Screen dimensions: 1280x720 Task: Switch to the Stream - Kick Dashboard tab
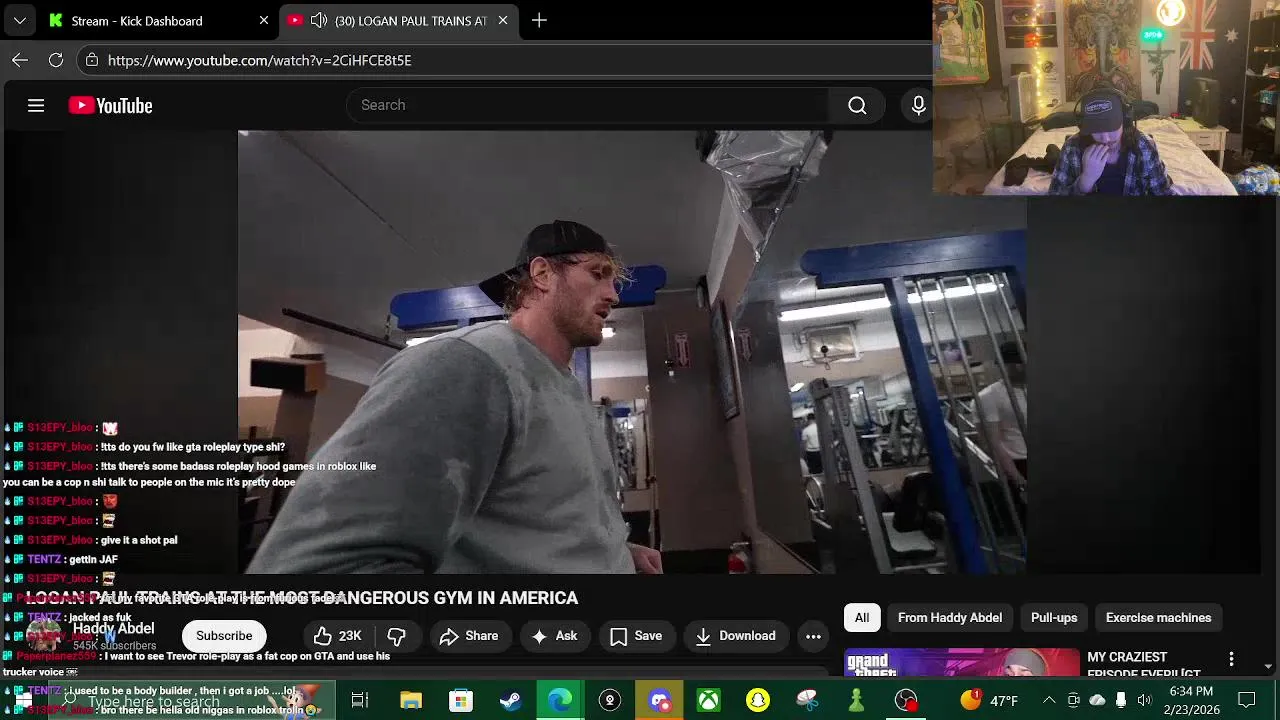(137, 20)
